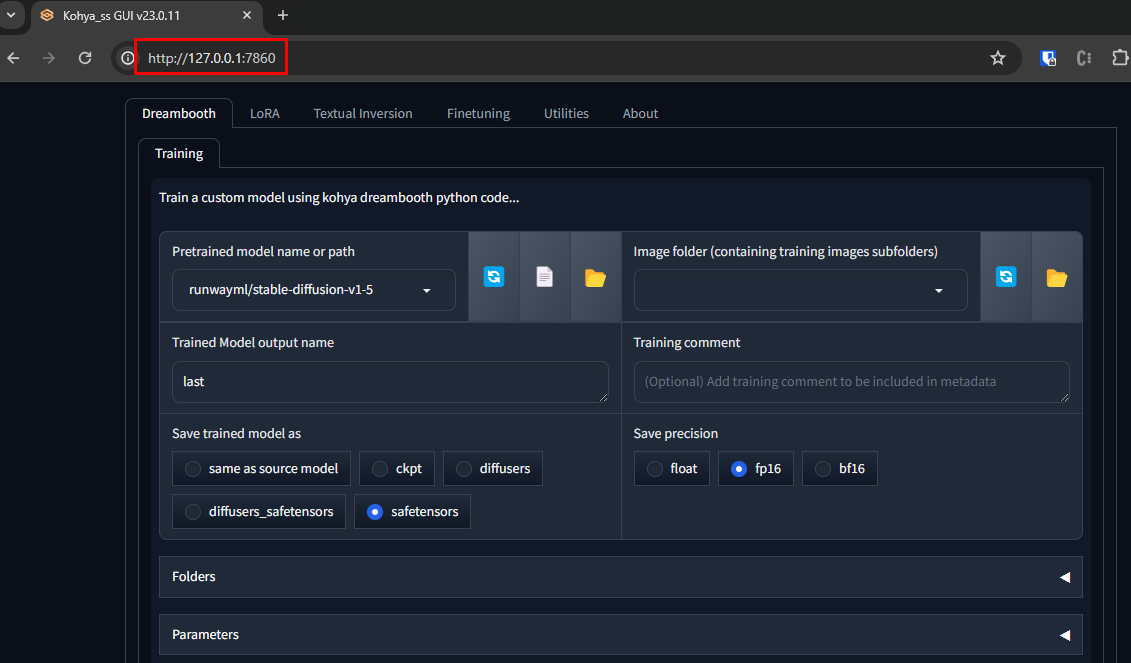1131x663 pixels.
Task: Open the Textual Inversion tab
Action: click(x=362, y=114)
